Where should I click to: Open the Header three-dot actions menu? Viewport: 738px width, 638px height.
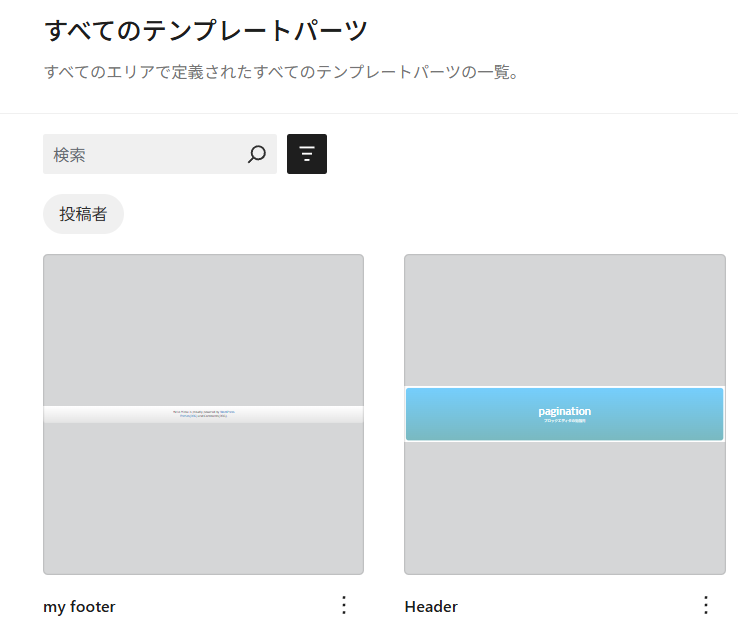click(x=705, y=605)
